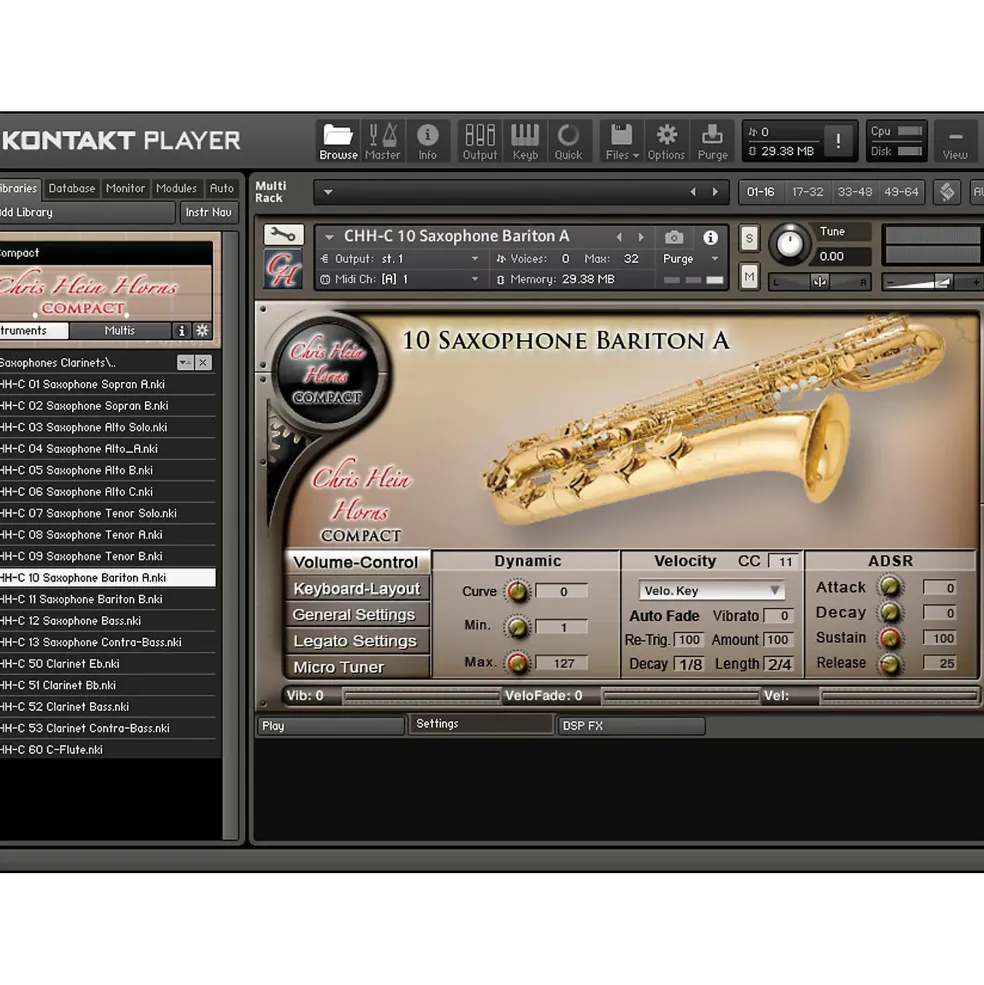Image resolution: width=984 pixels, height=985 pixels.
Task: Select channels 49-64 page
Action: coord(901,192)
